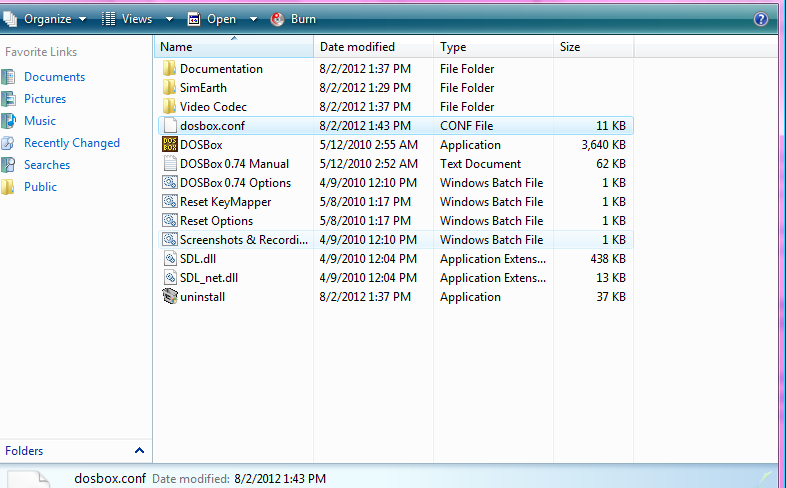Open Recently Changed in Favorite Links
The height and width of the screenshot is (488, 786).
tap(72, 143)
